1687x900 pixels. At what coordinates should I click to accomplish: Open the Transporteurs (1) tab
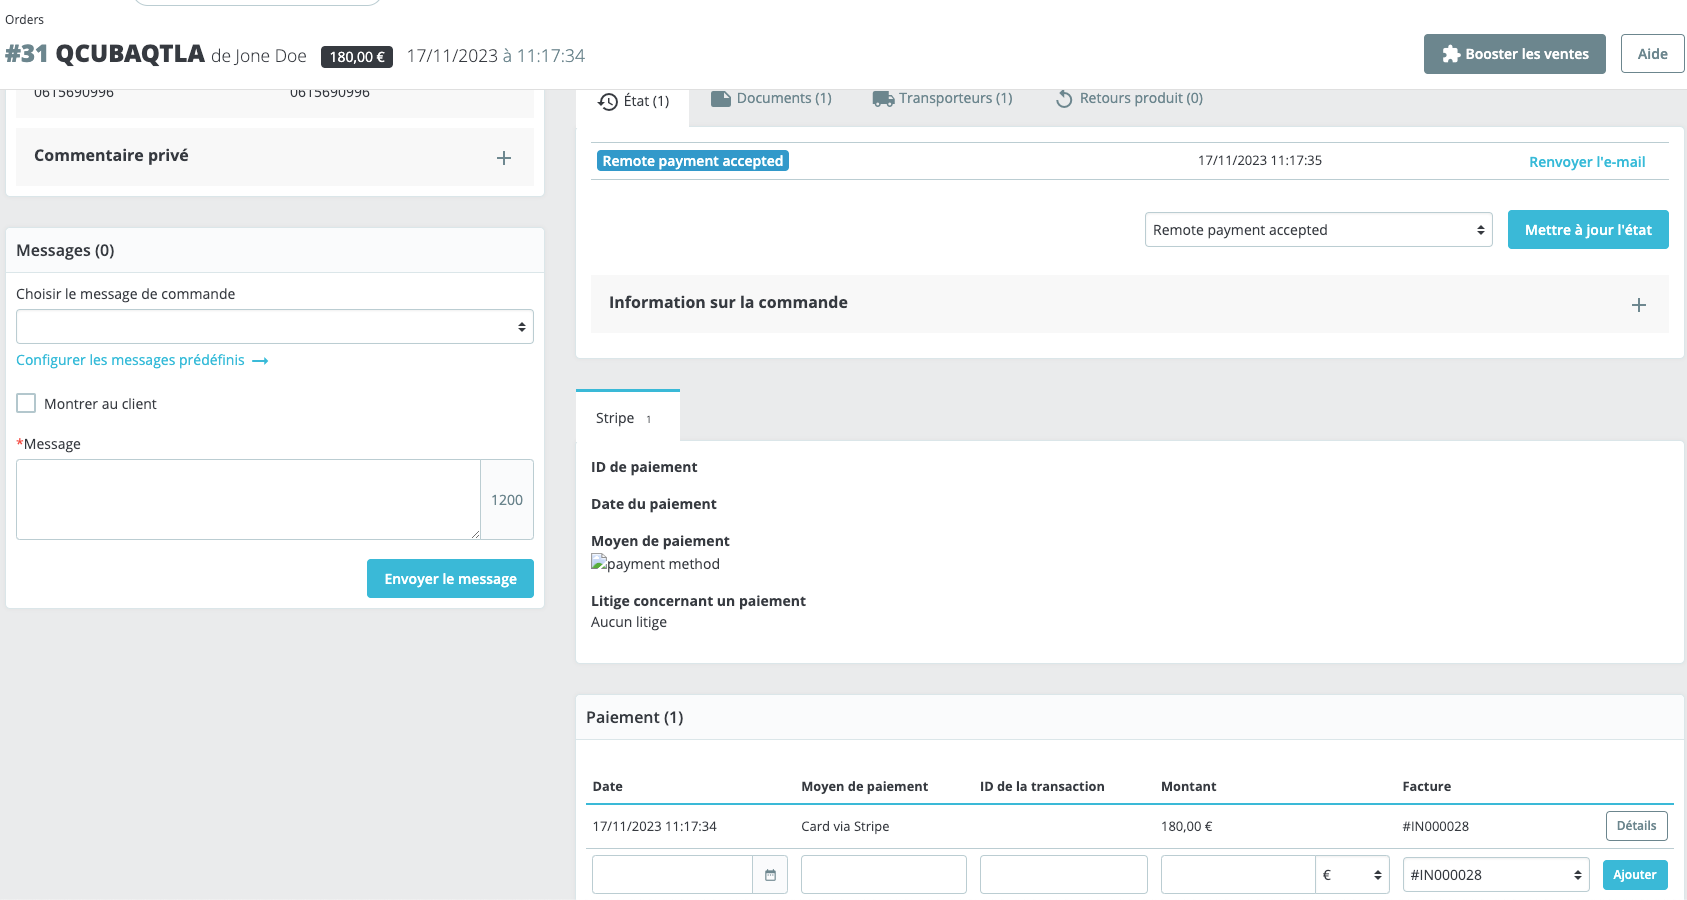tap(942, 98)
